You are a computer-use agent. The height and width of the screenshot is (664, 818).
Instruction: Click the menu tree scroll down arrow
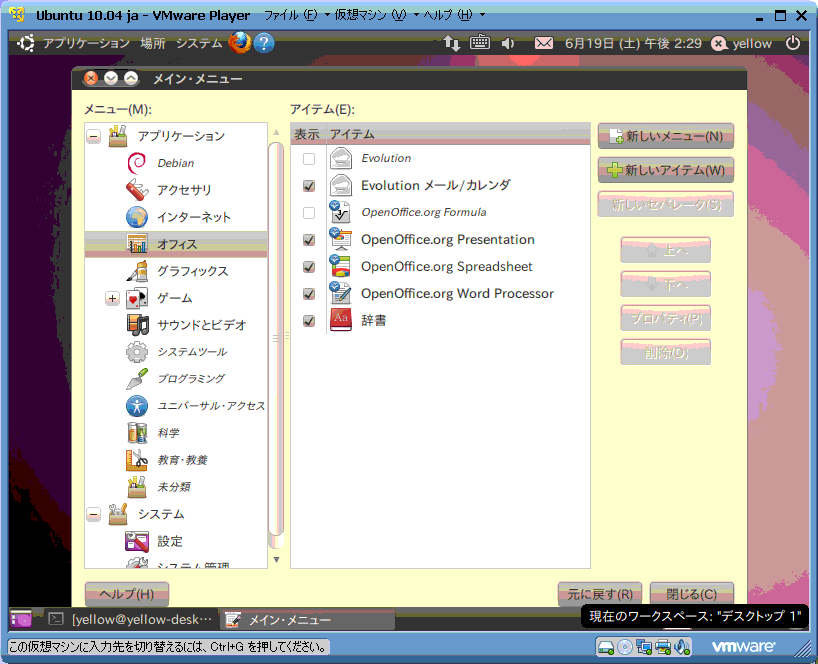pos(276,560)
